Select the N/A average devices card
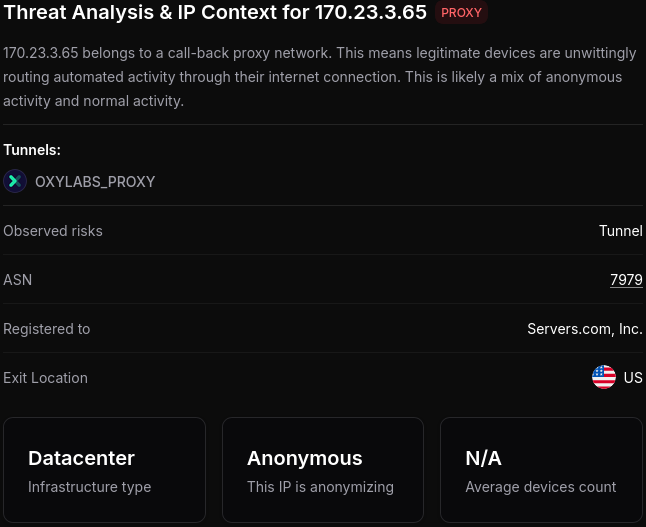The image size is (646, 527). point(541,470)
